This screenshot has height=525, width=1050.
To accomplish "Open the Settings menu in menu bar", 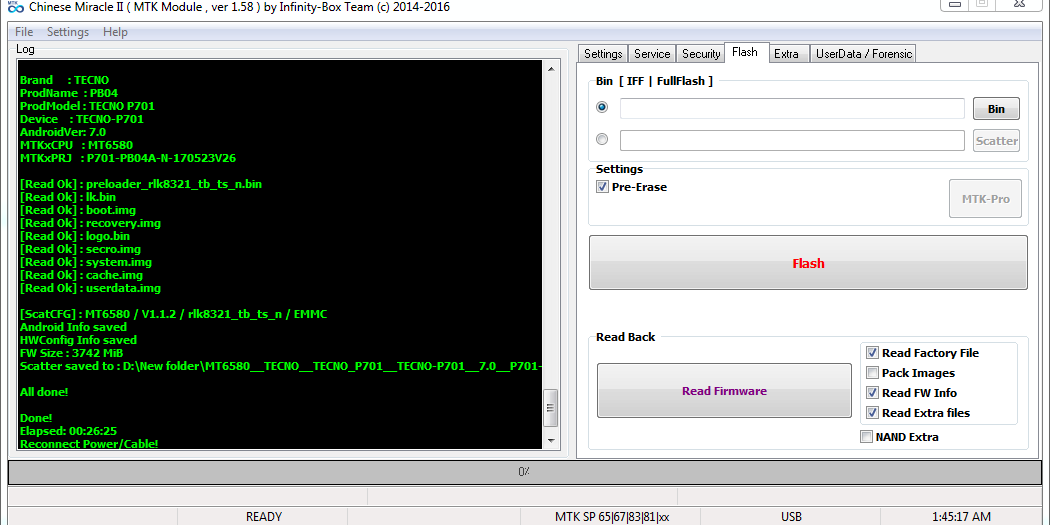I will [x=68, y=31].
